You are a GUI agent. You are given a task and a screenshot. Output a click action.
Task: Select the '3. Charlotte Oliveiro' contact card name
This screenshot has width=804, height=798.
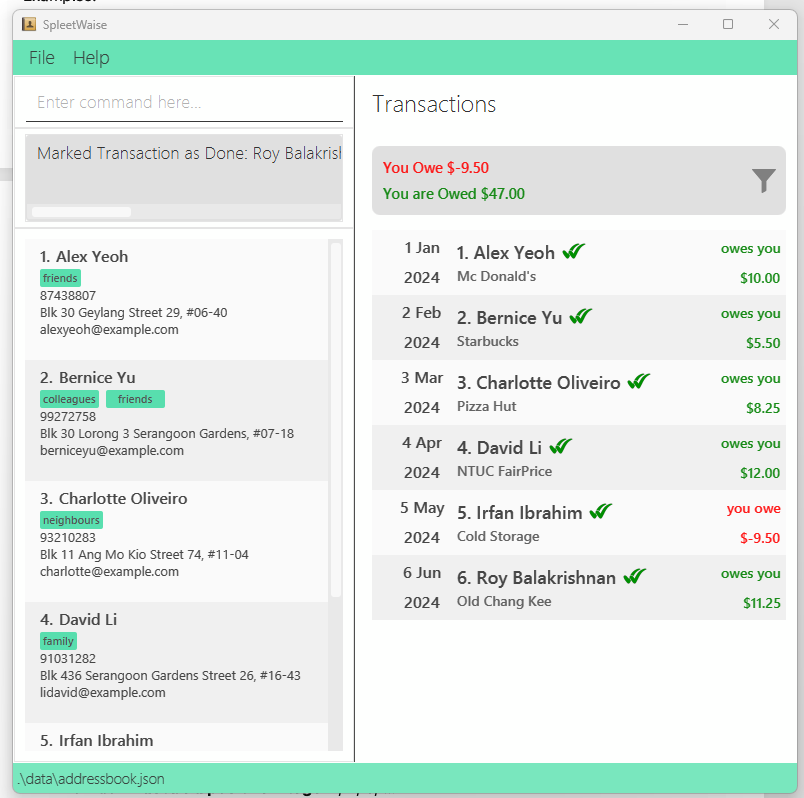coord(113,498)
